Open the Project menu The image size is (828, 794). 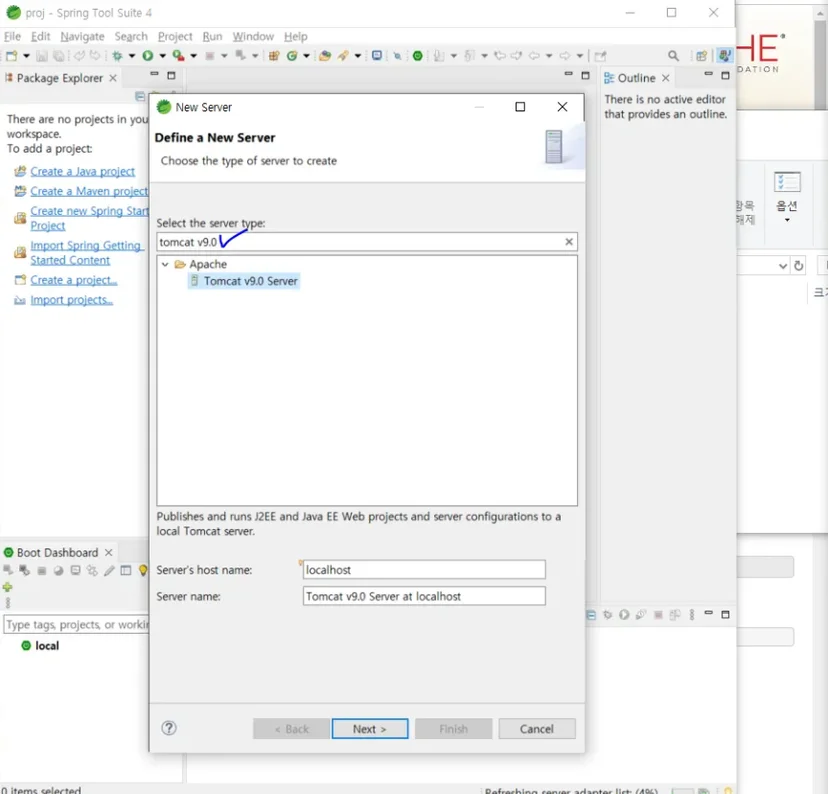tap(175, 36)
